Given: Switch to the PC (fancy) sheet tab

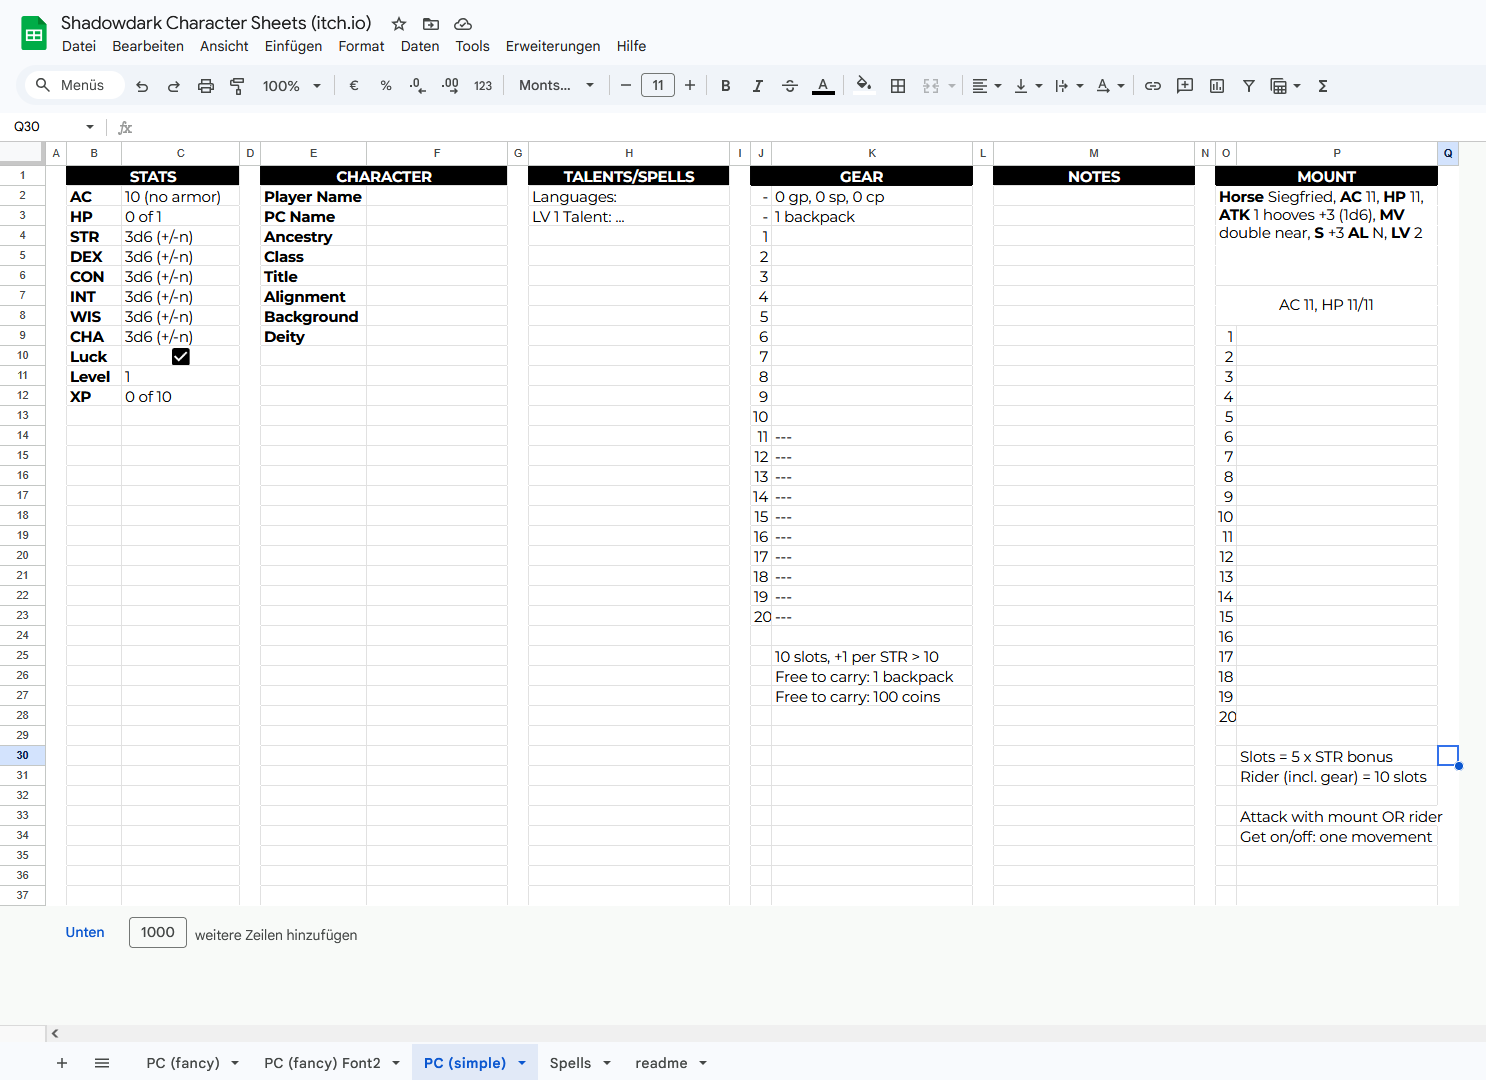Looking at the screenshot, I should coord(183,1063).
